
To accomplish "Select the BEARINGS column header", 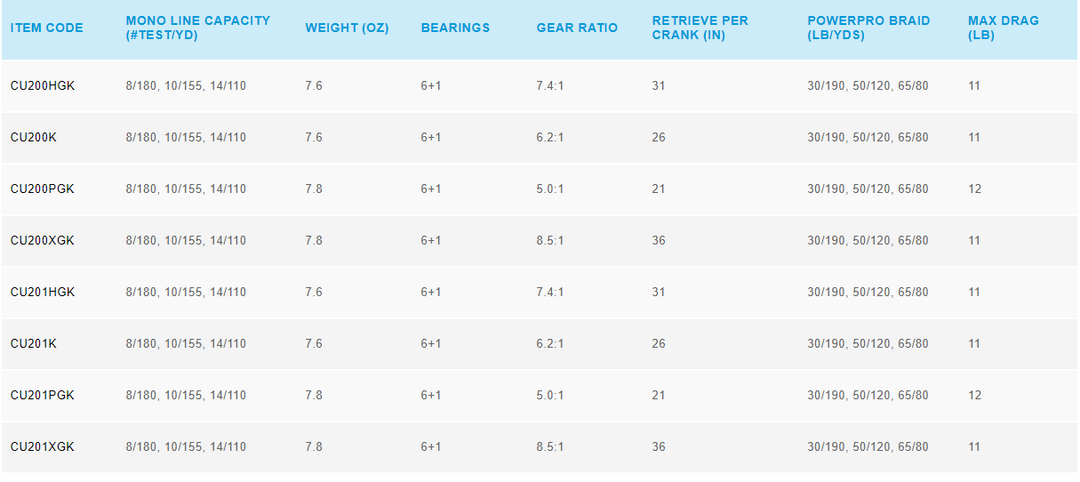I will 455,28.
